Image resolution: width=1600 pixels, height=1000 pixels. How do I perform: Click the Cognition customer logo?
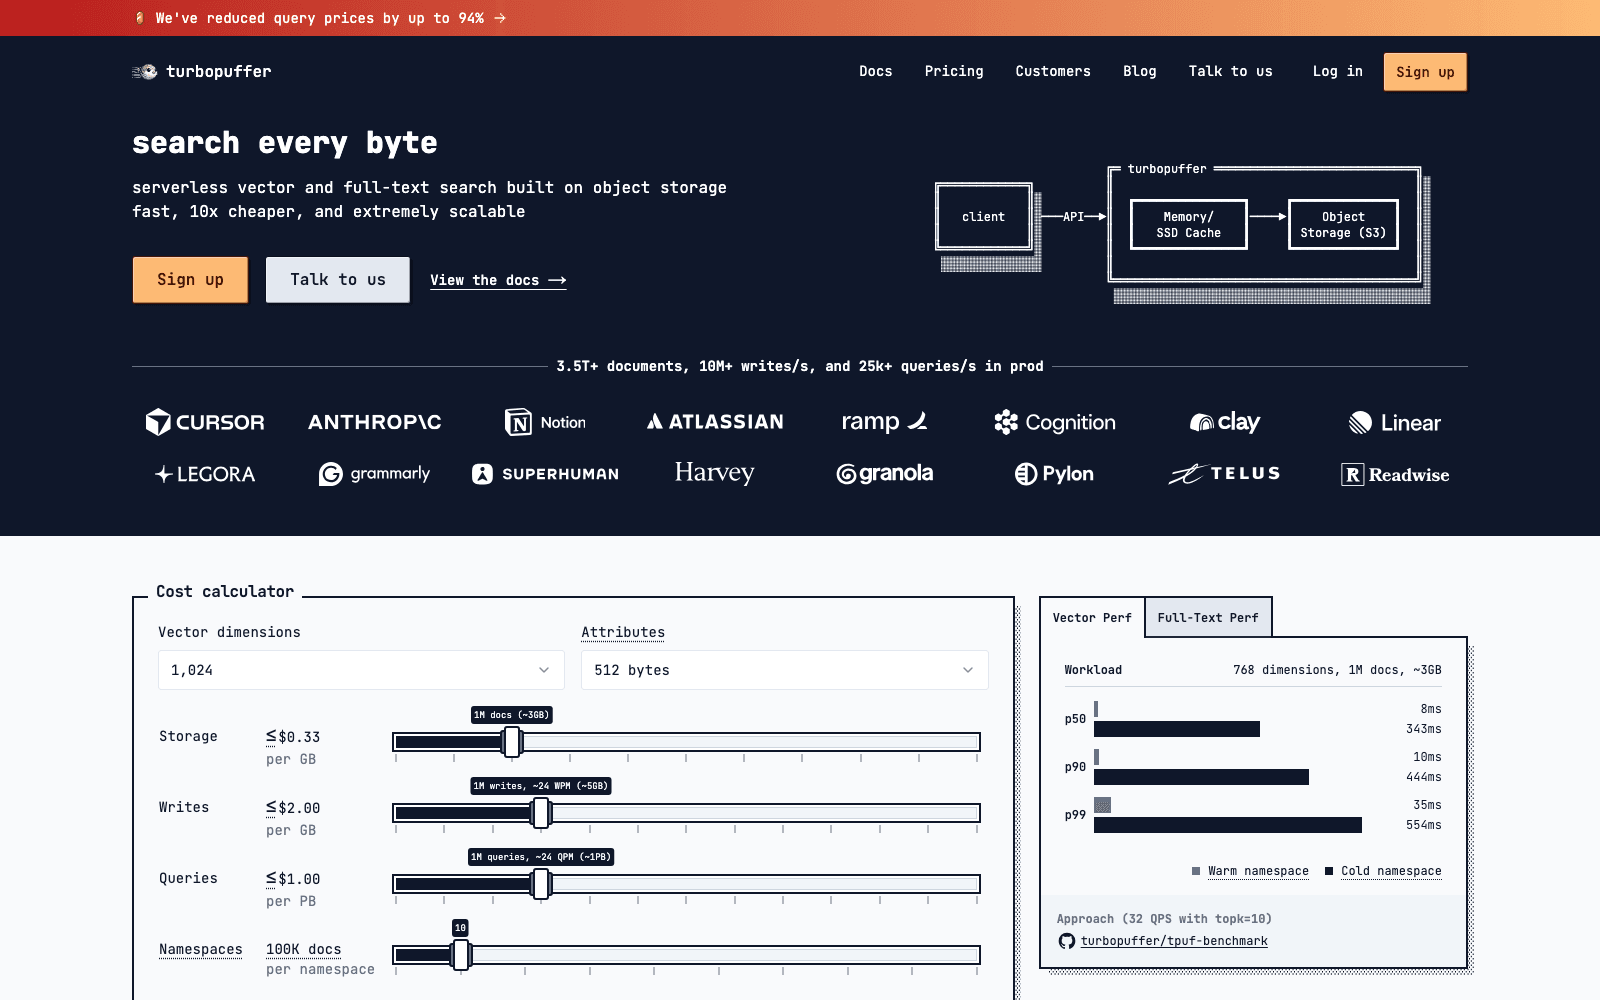pyautogui.click(x=1055, y=422)
